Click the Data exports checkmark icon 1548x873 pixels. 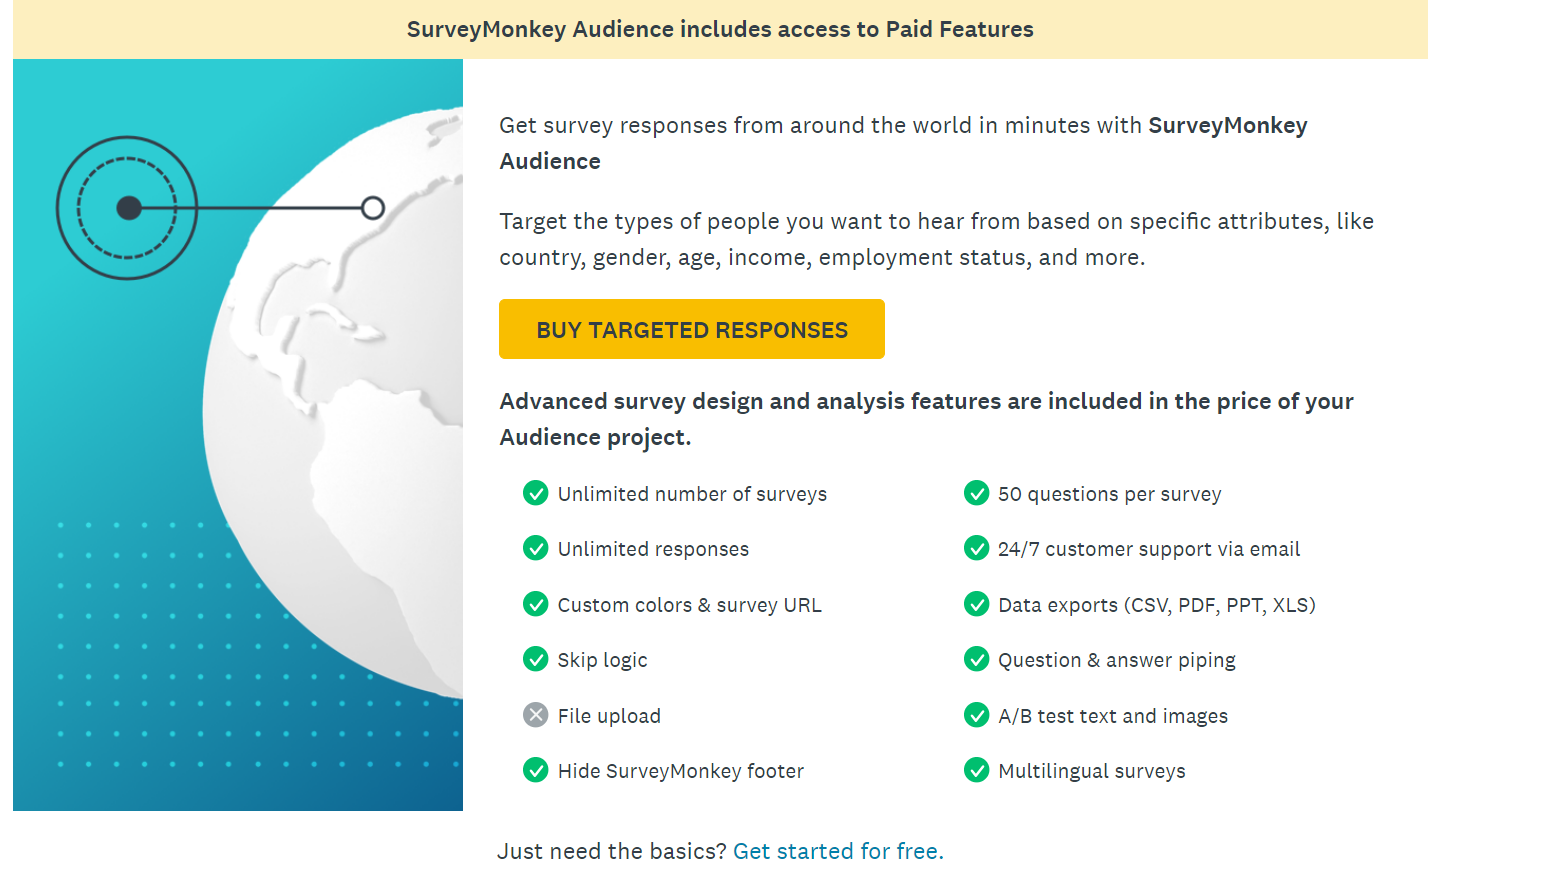(976, 604)
